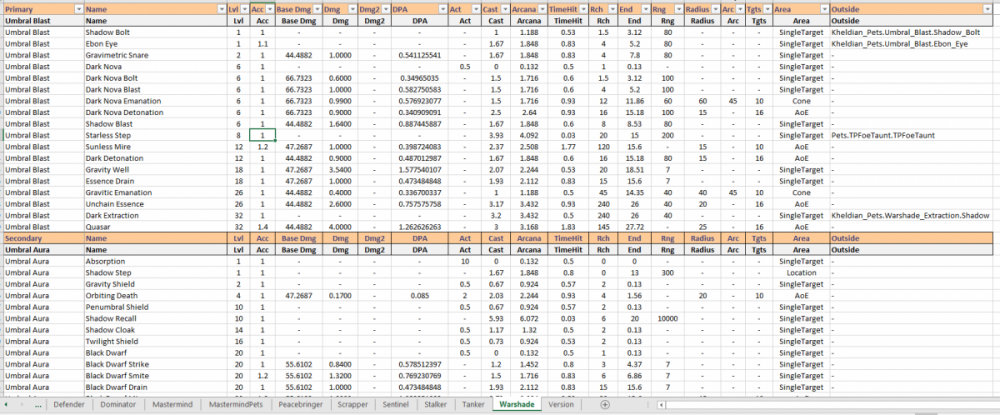Open the Primary column filter dropdown
This screenshot has height=415, width=1000.
tap(78, 8)
